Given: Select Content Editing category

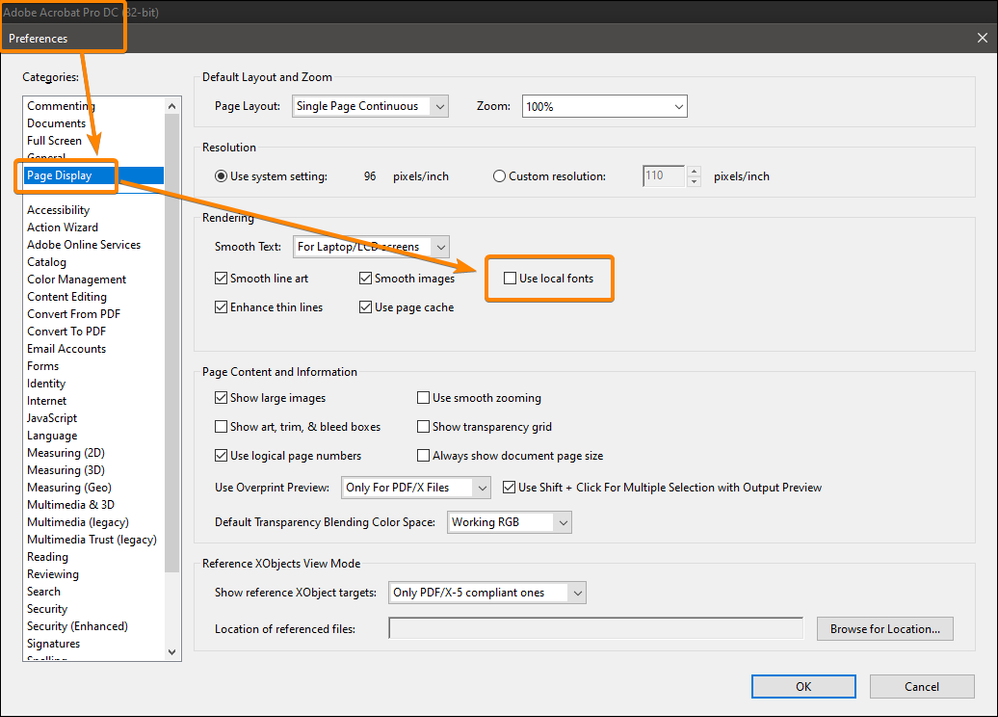Looking at the screenshot, I should click(67, 296).
